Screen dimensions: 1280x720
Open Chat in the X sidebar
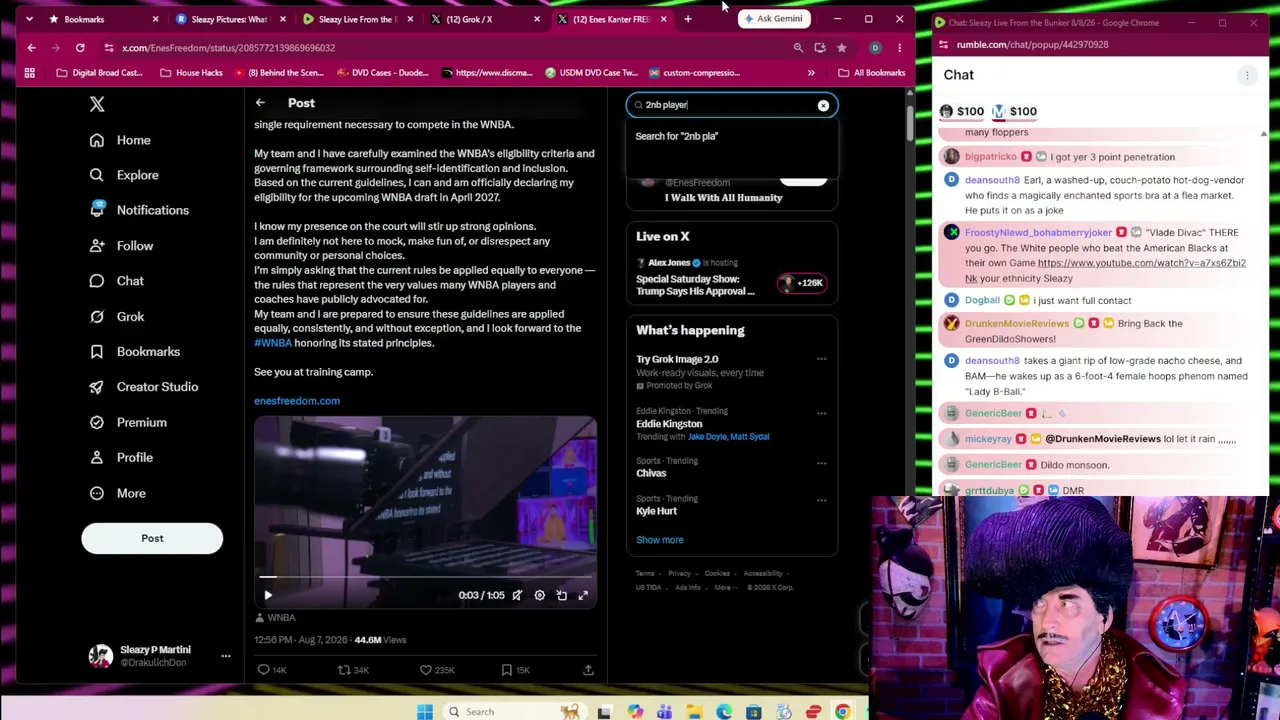tap(117, 281)
